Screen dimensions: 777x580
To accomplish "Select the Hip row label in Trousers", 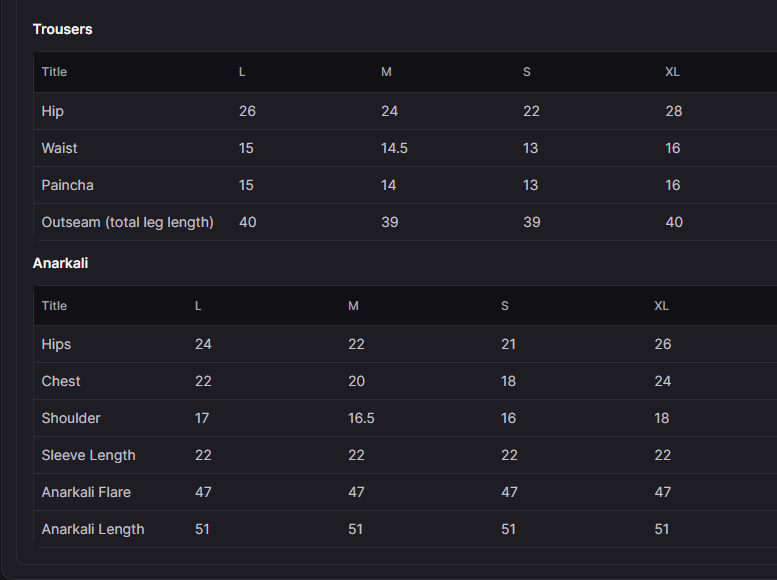I will (53, 111).
